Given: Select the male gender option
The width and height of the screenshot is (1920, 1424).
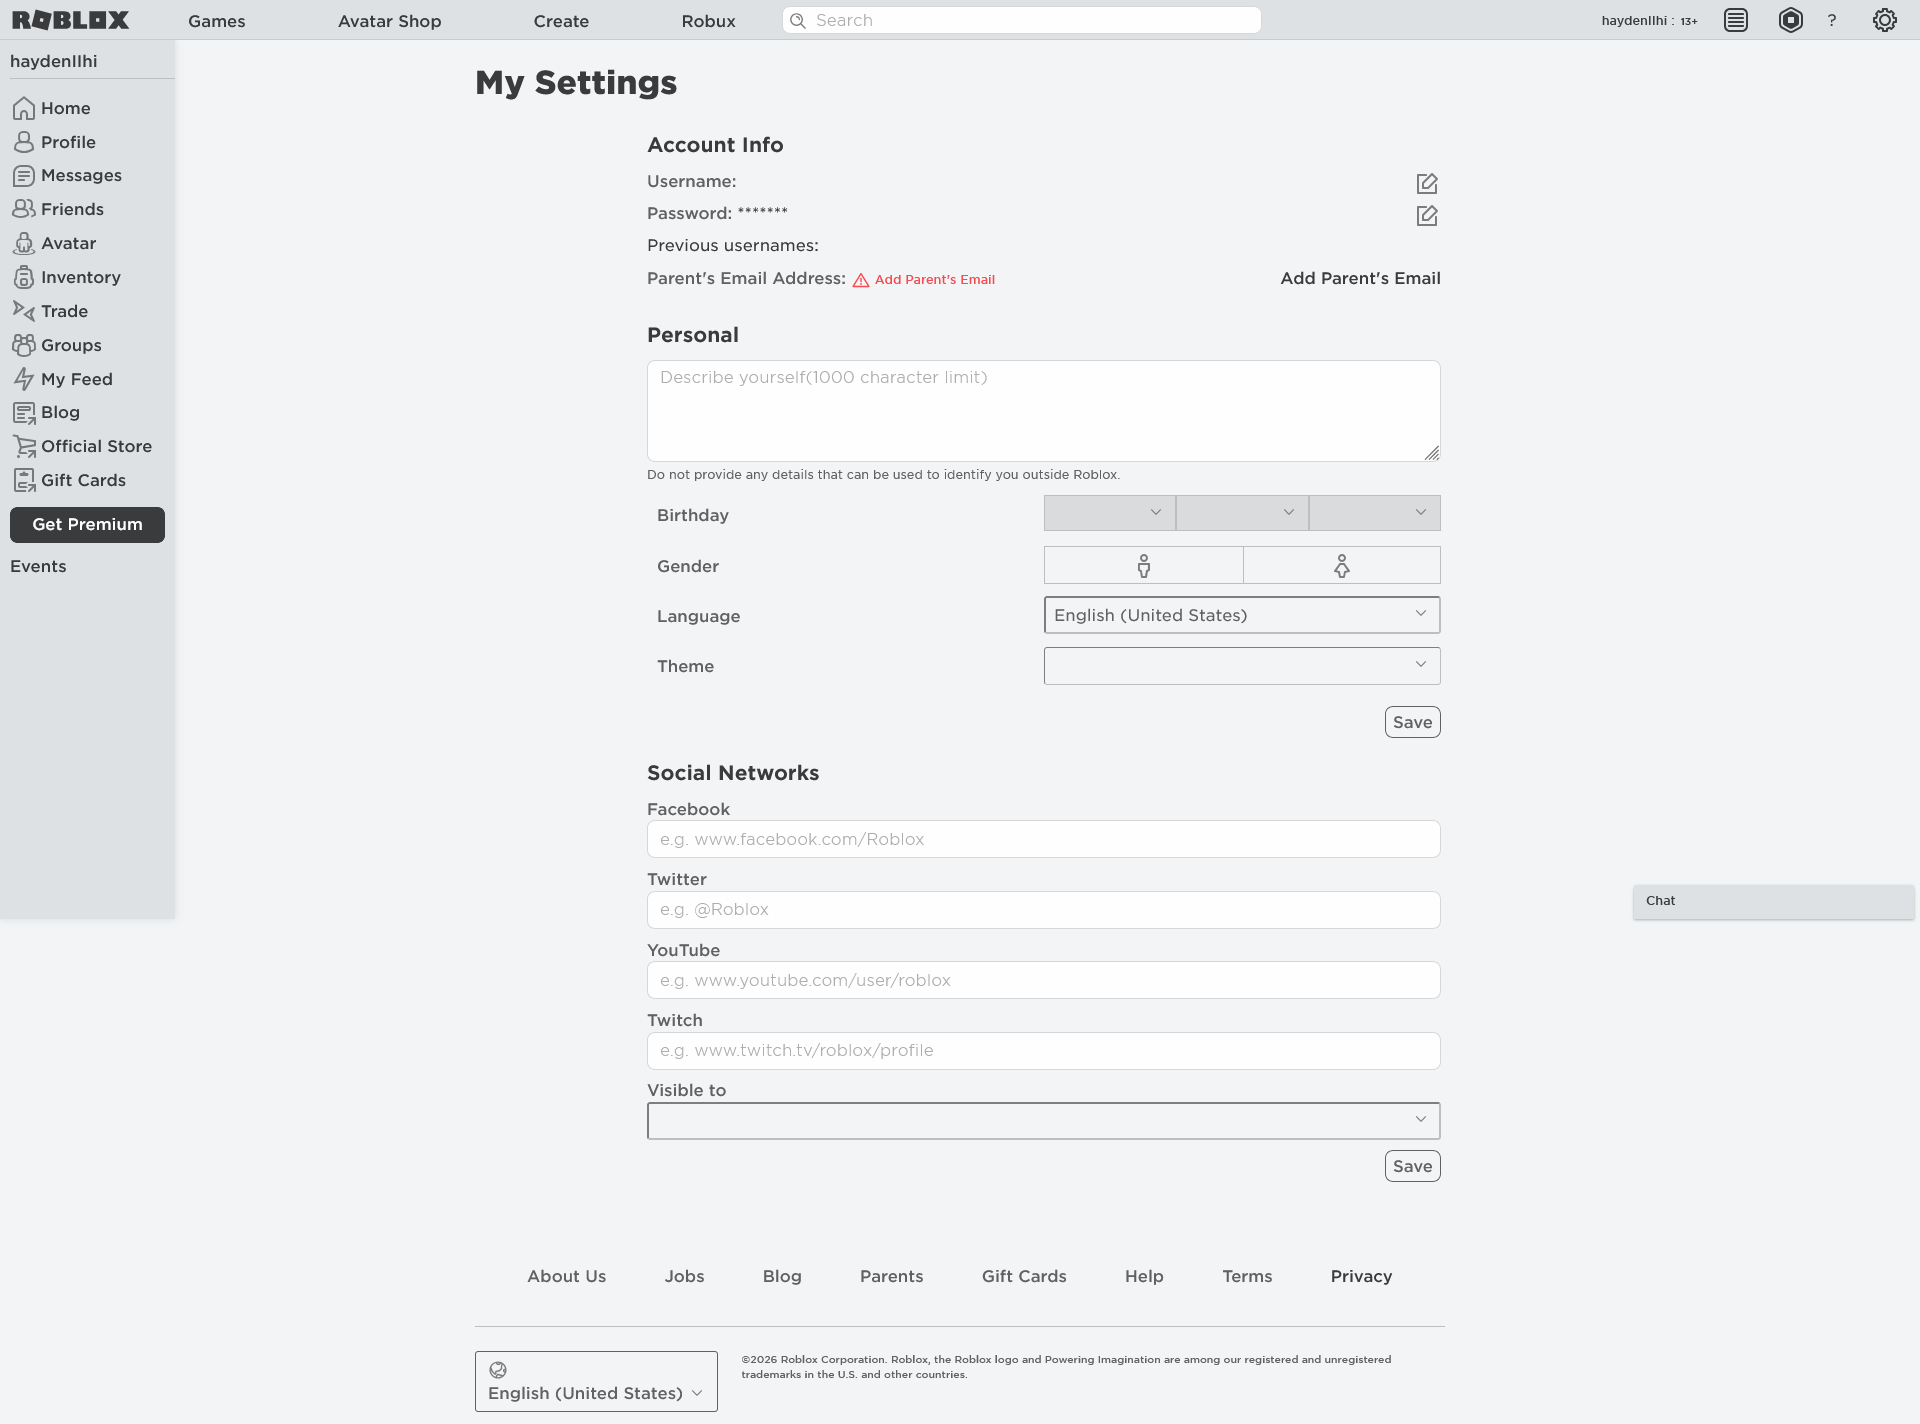Looking at the screenshot, I should [1143, 566].
